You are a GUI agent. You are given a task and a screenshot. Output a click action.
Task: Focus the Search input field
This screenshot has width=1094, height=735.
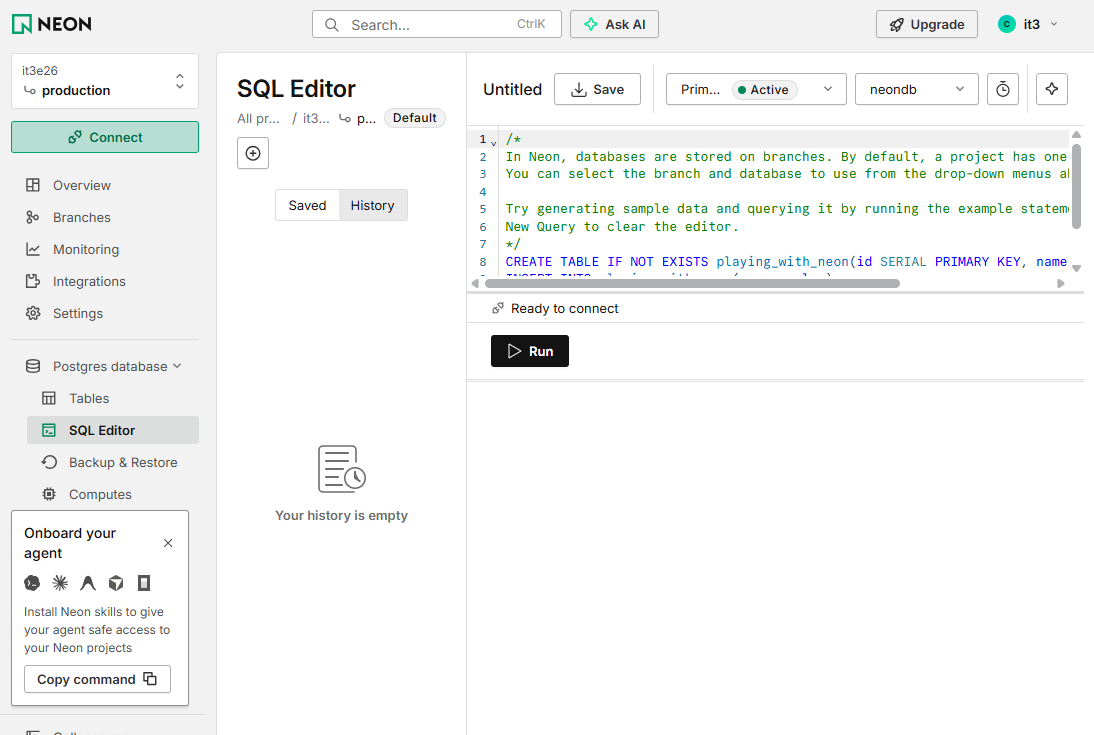point(437,24)
